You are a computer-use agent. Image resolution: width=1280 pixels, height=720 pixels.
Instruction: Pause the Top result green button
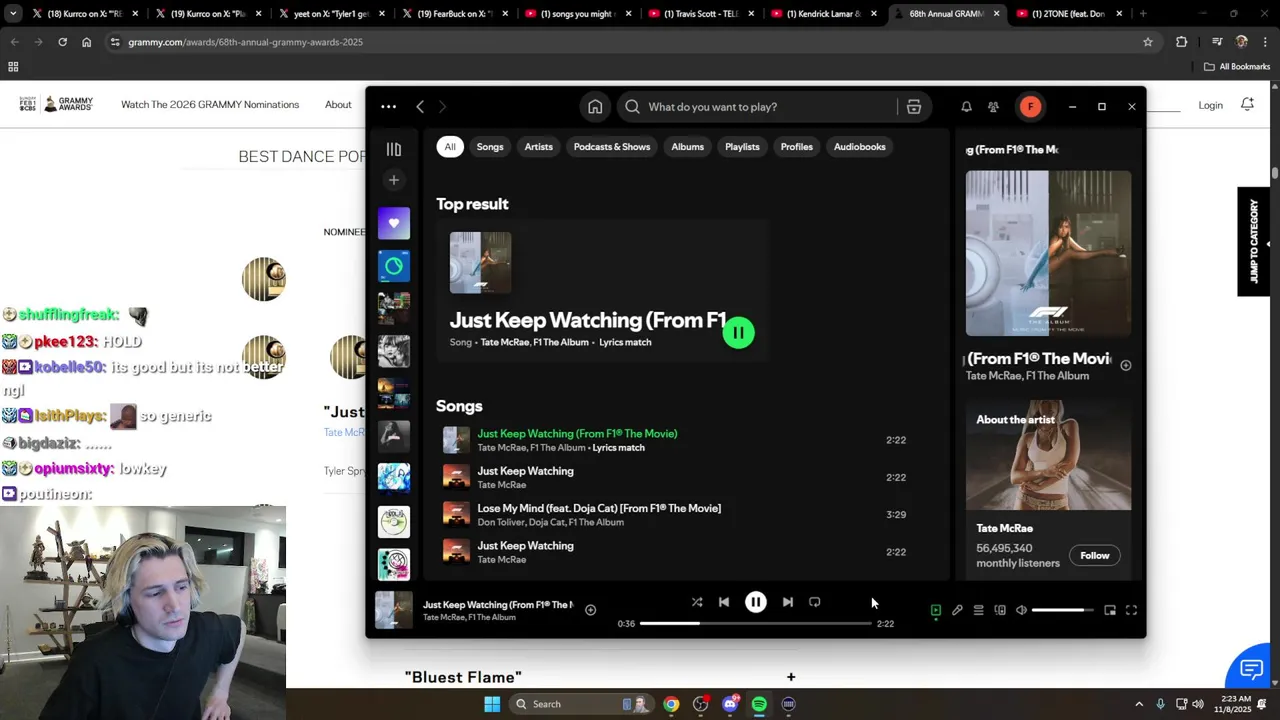tap(739, 333)
